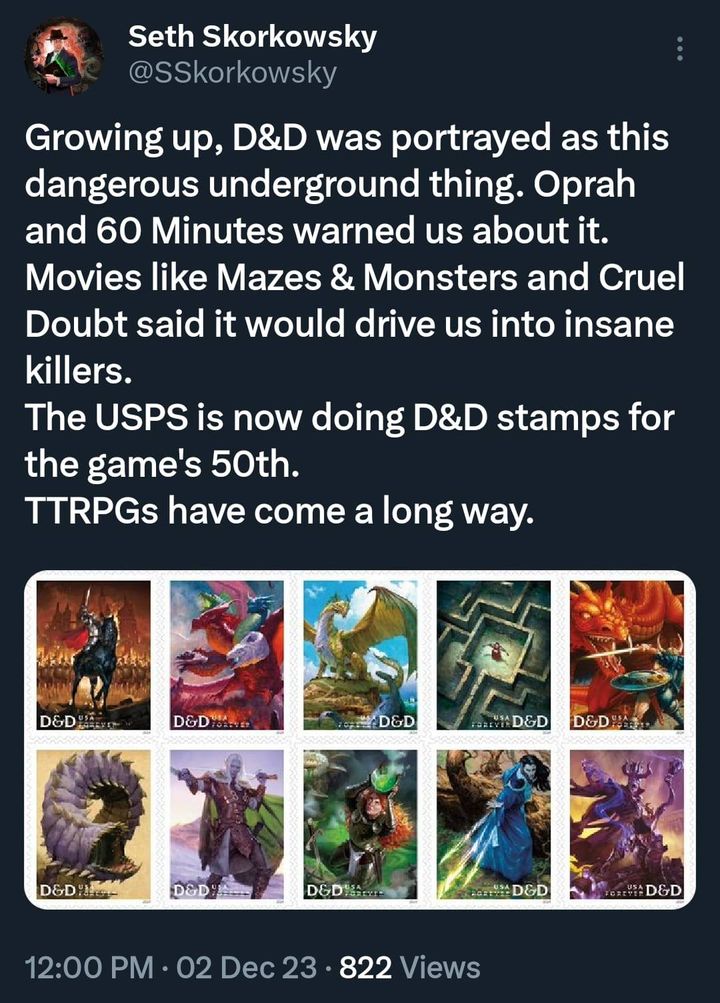Open the Drizzt dark elf stamp
This screenshot has height=1003, width=720.
click(227, 825)
